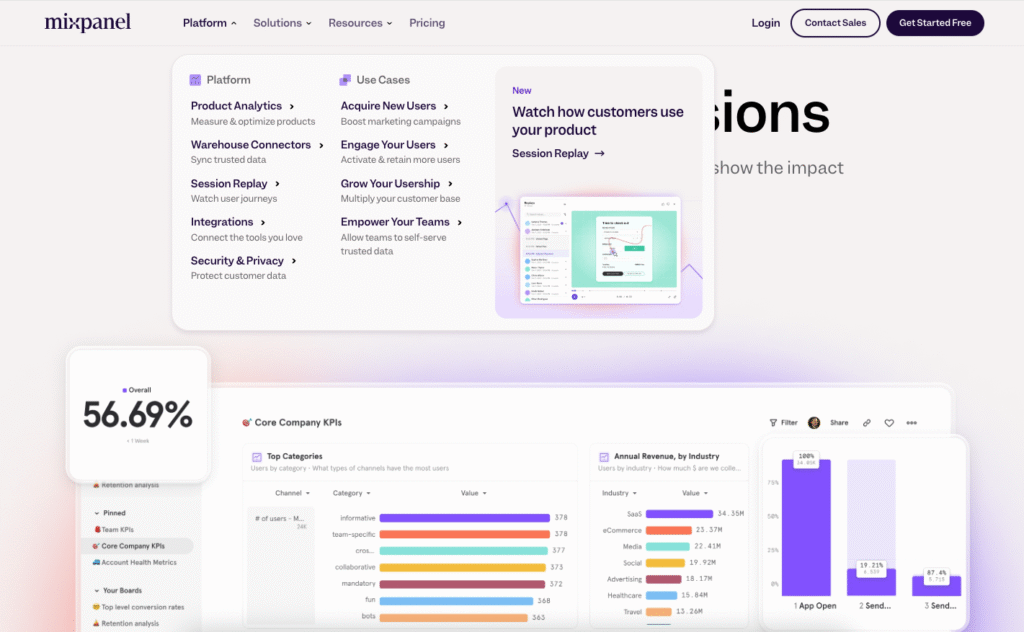Click the Annual Revenue chart icon
This screenshot has width=1024, height=632.
(604, 457)
